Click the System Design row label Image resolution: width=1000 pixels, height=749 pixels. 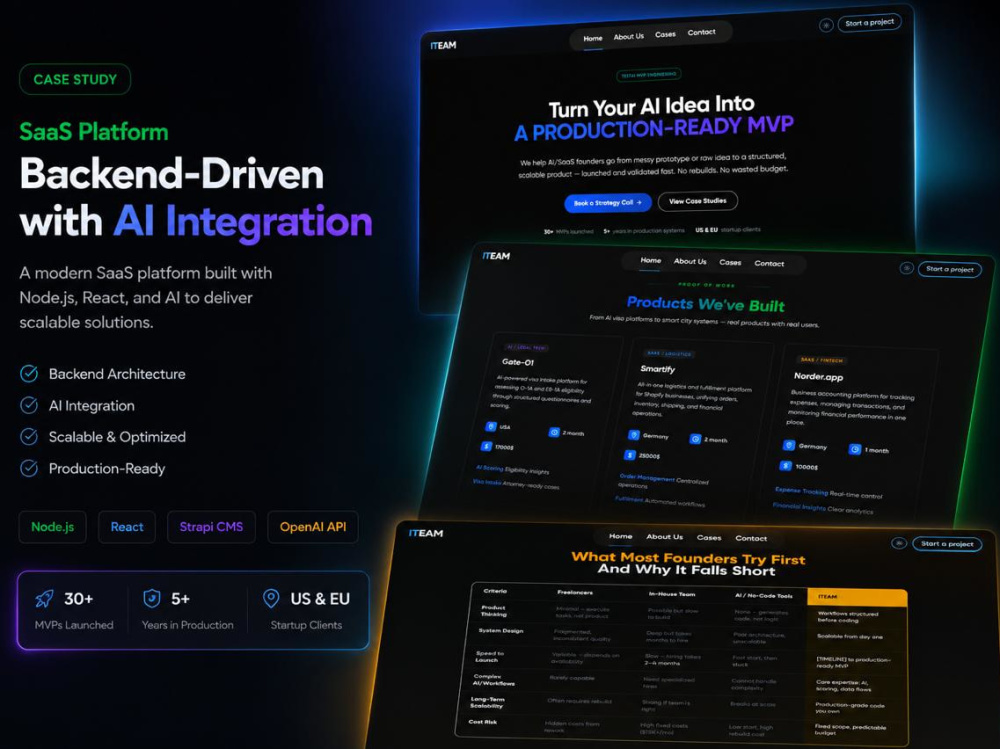501,630
